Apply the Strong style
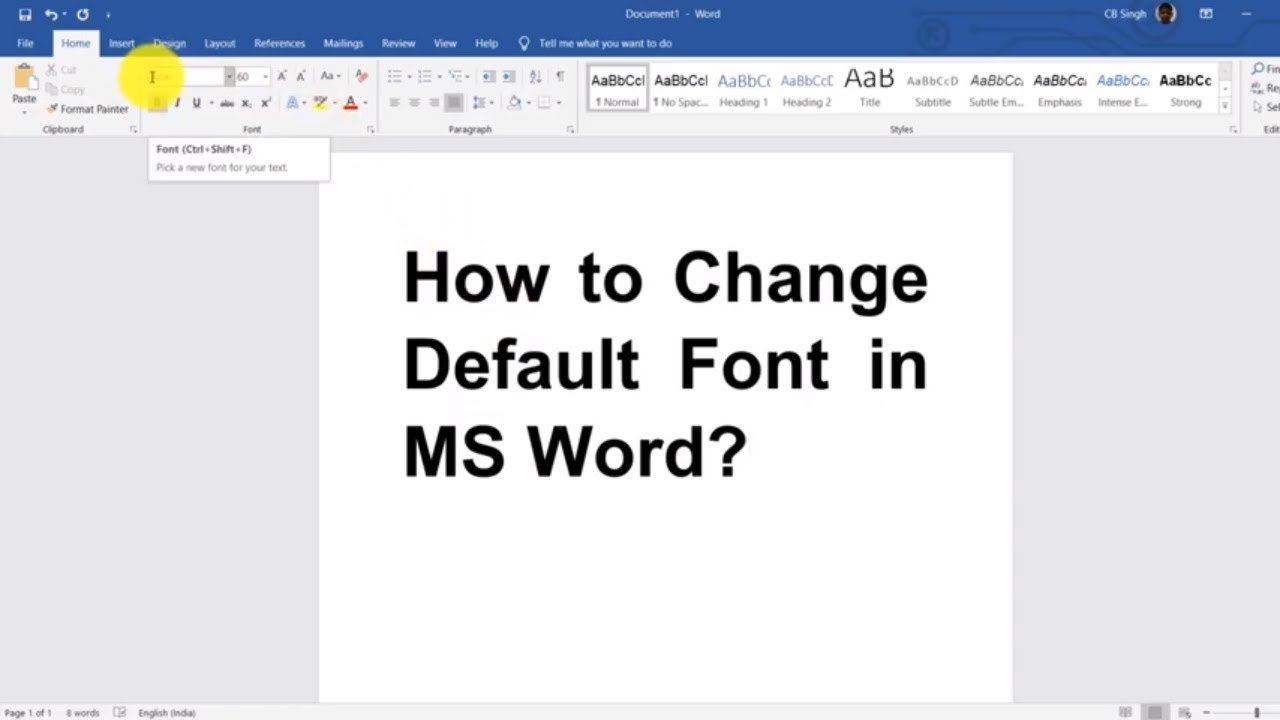This screenshot has height=720, width=1280. [x=1186, y=88]
